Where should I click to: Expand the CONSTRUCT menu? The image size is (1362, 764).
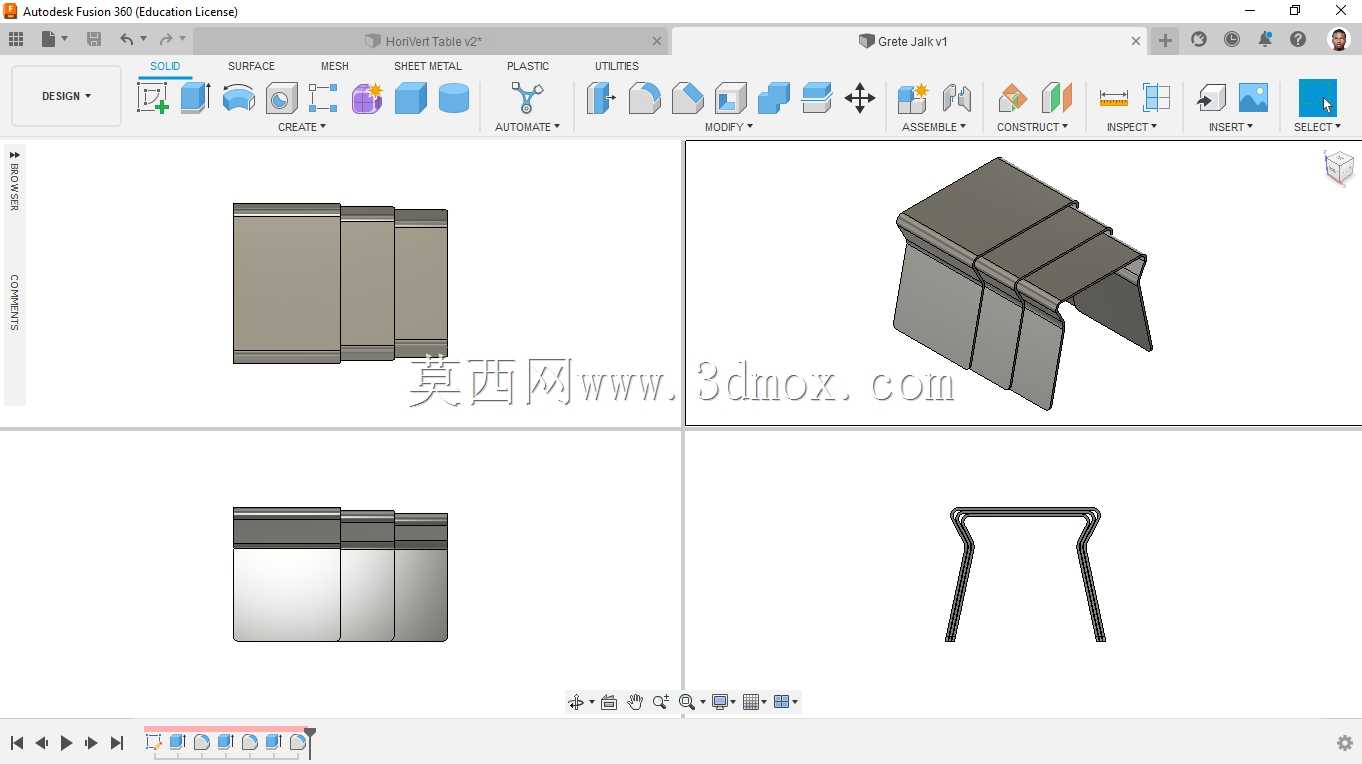[1032, 127]
